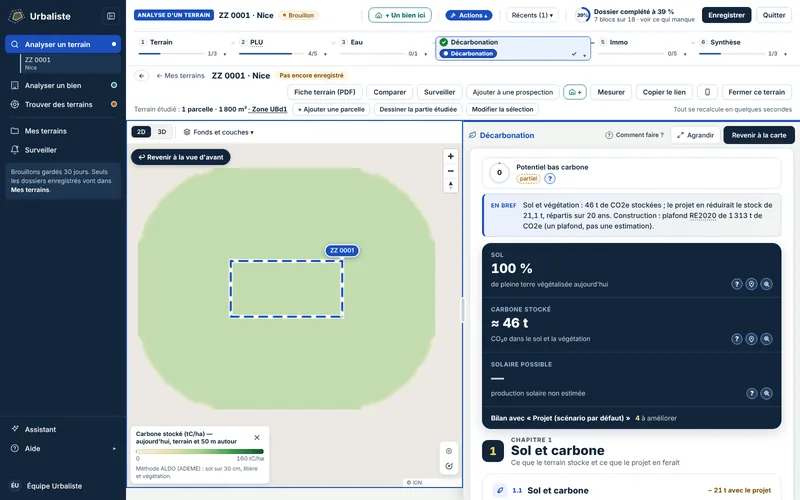Click the circular refresh icon at the map's bottom right
Viewport: 800px width, 500px height.
(449, 466)
